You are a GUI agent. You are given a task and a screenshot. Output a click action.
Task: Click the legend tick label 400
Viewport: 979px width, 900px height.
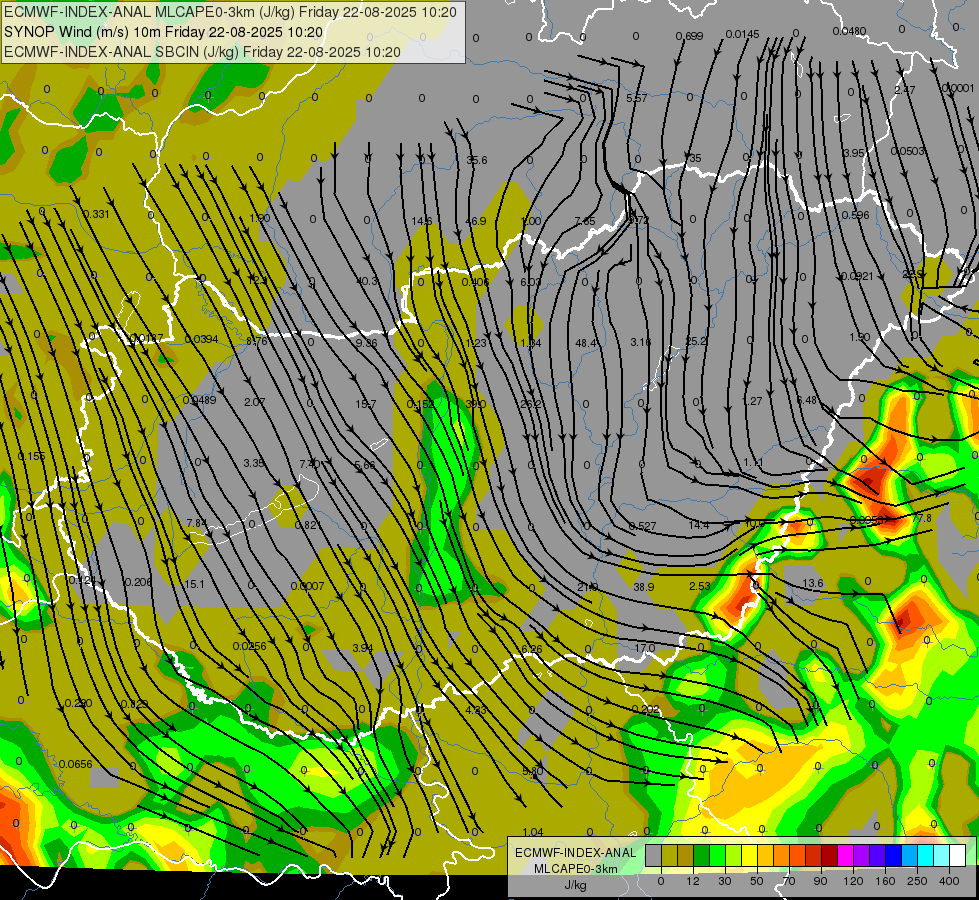[948, 881]
